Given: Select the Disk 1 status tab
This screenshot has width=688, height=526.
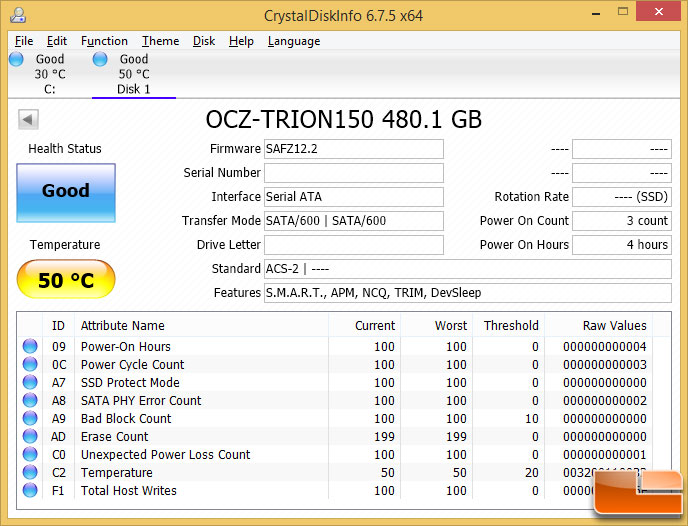Looking at the screenshot, I should point(134,74).
